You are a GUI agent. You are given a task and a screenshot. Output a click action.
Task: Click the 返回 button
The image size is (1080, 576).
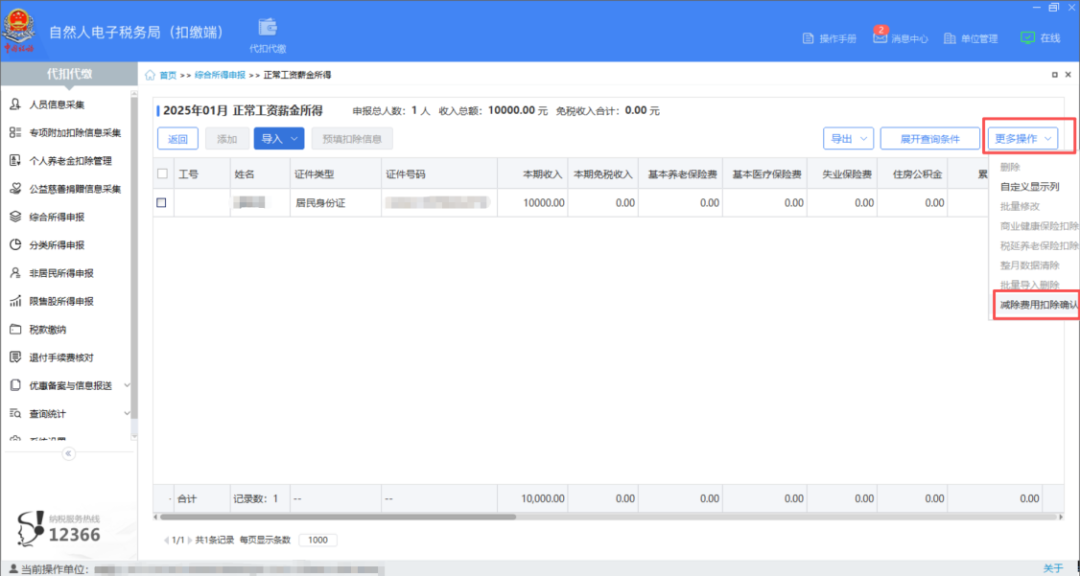point(178,139)
